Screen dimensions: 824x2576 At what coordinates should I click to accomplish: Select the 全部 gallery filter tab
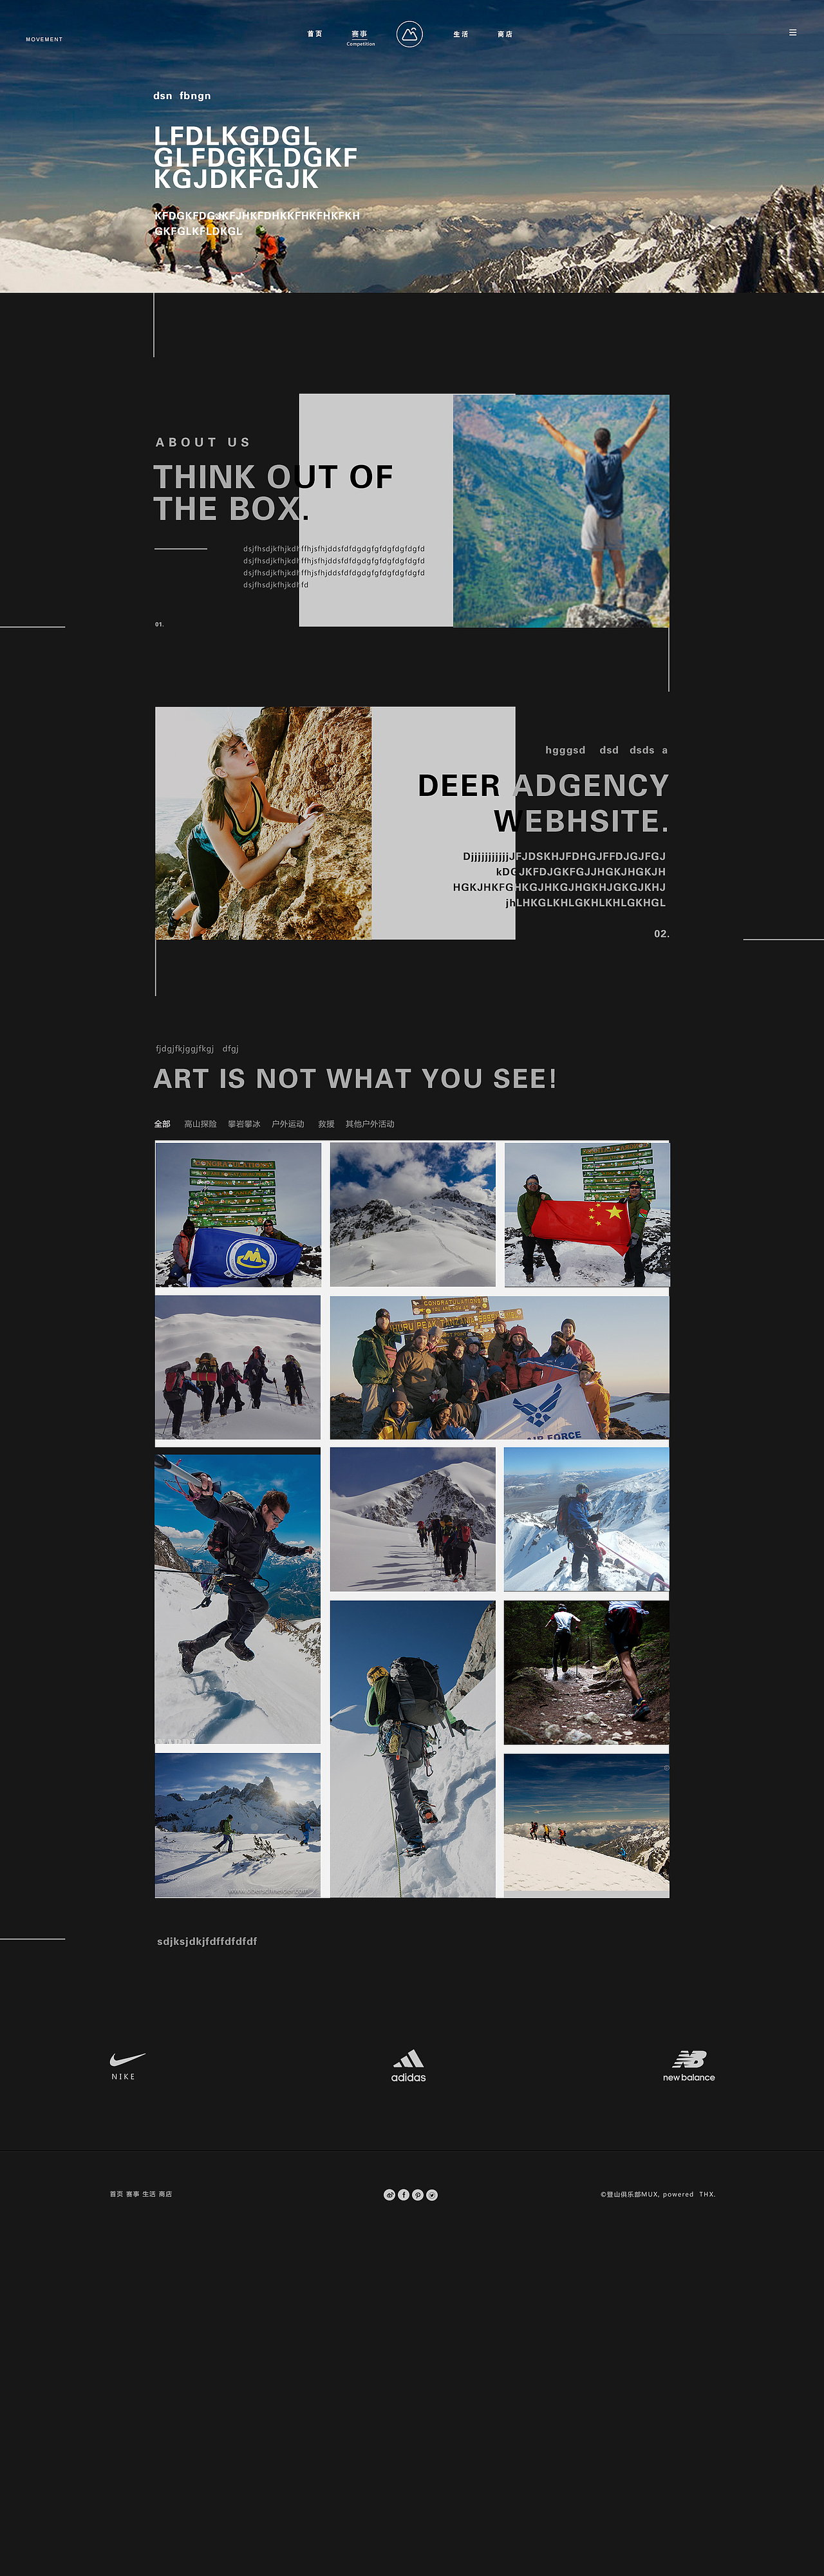click(x=162, y=1124)
